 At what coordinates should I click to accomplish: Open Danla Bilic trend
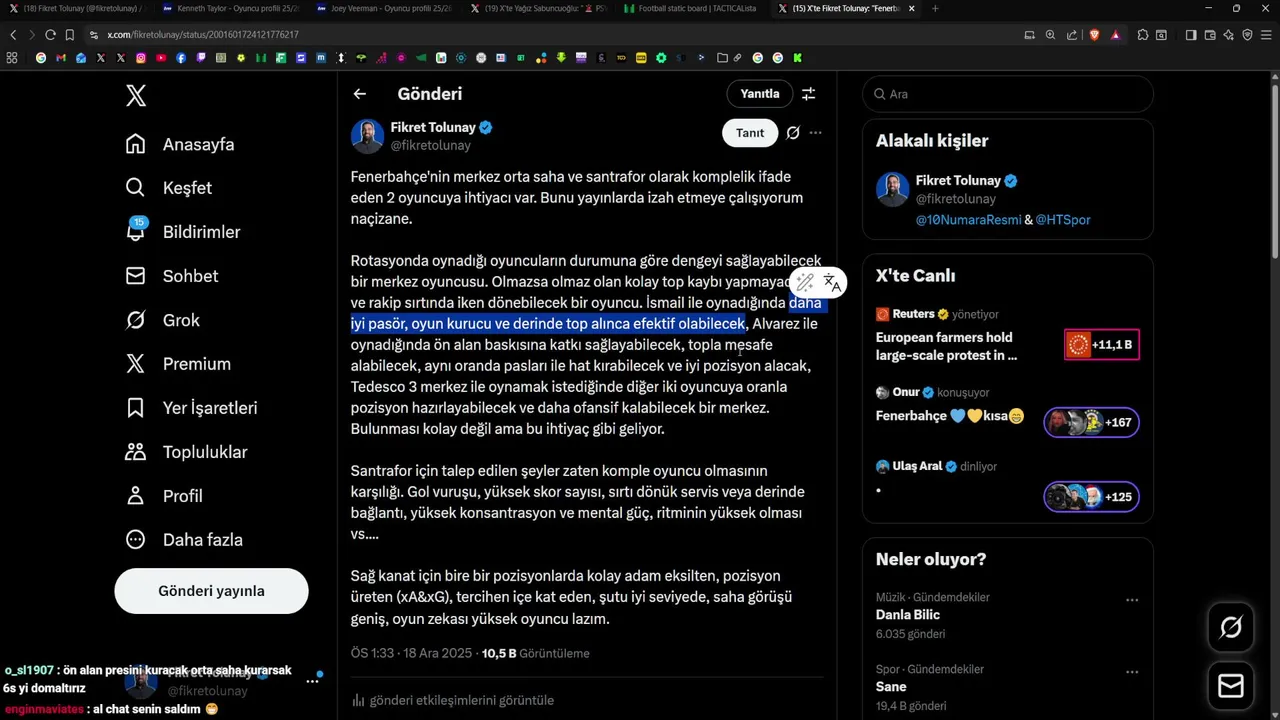[x=908, y=615]
